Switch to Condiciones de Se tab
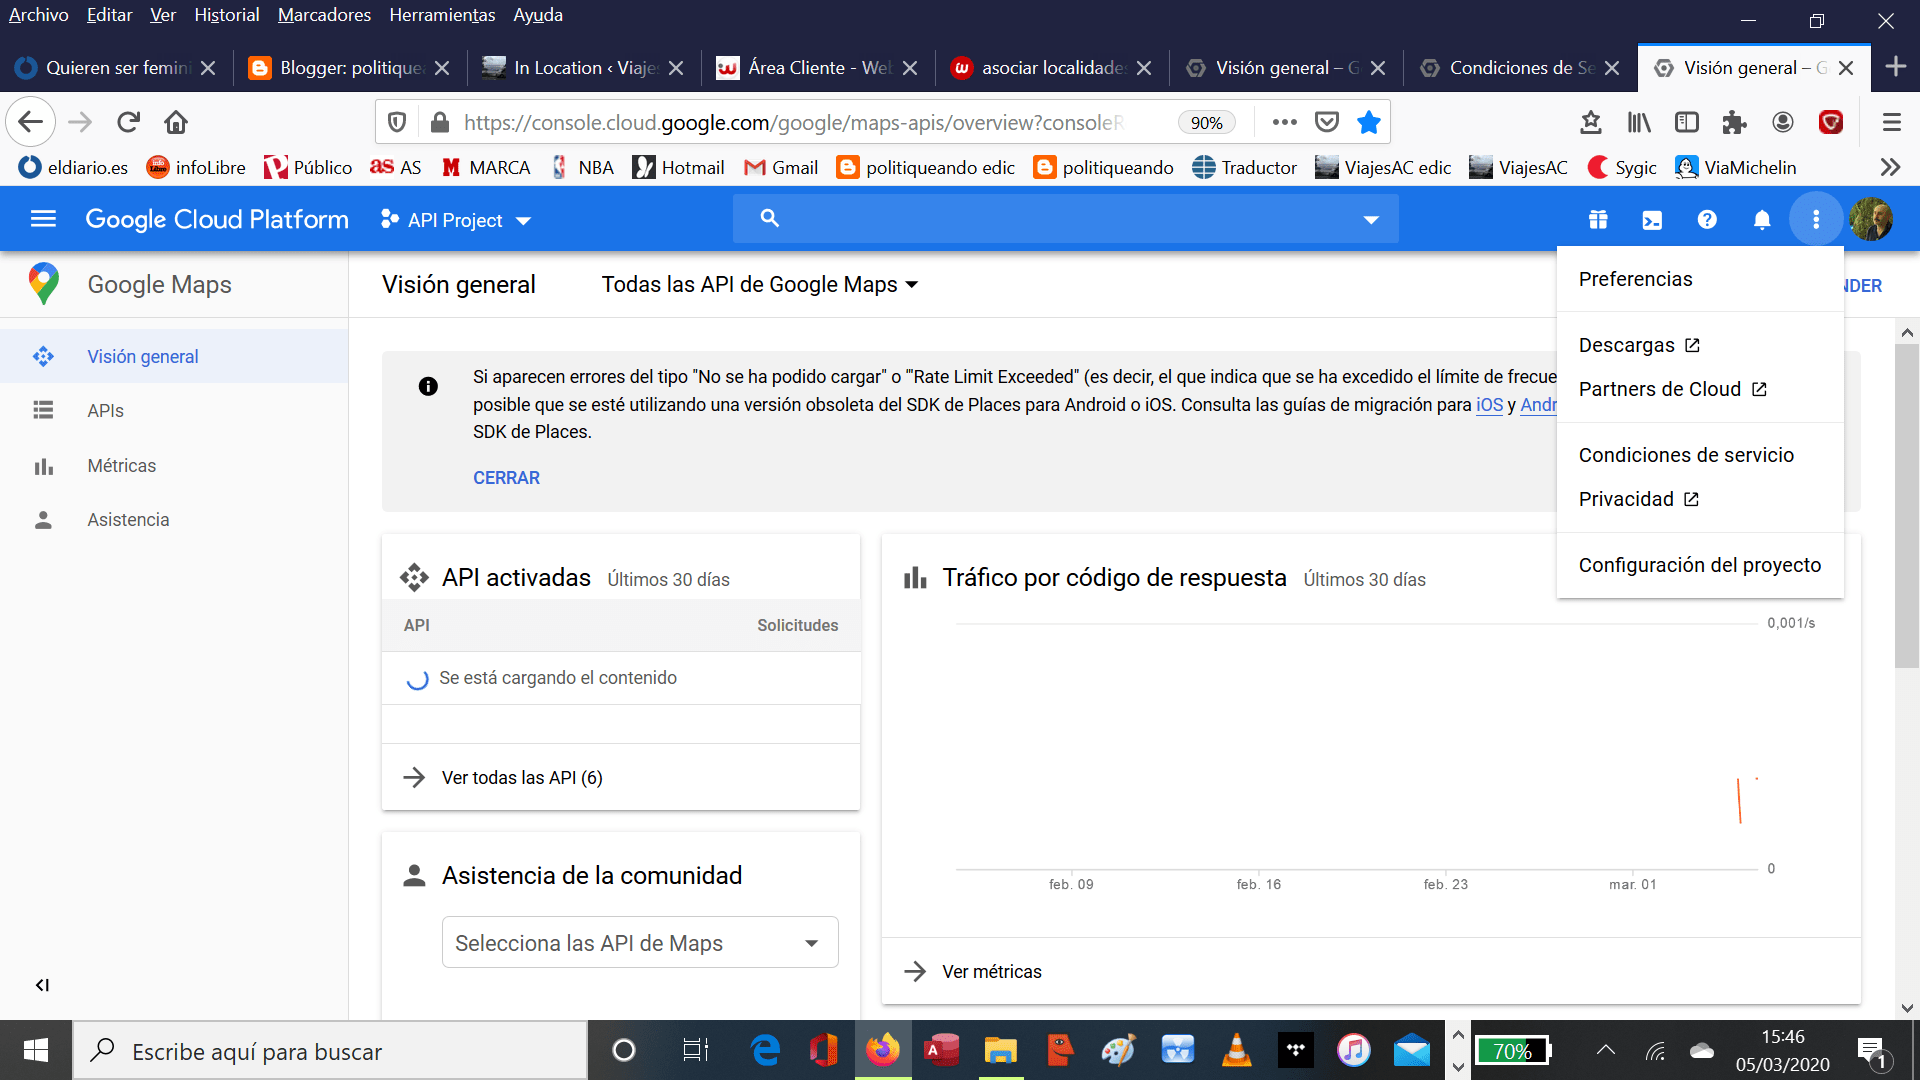Image resolution: width=1920 pixels, height=1080 pixels. 1520,68
